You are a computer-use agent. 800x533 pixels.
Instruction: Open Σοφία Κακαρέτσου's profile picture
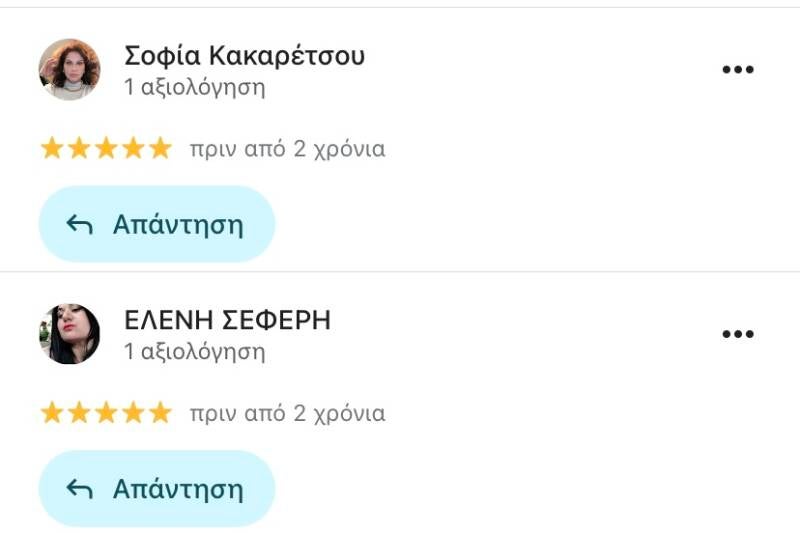69,69
